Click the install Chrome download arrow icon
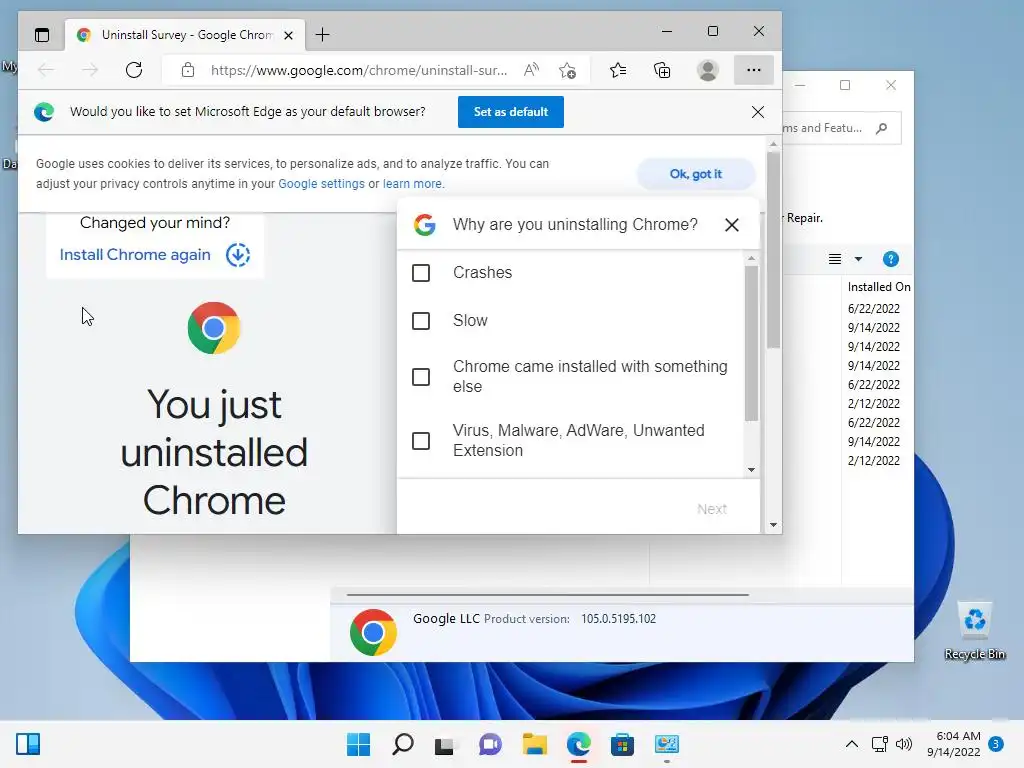This screenshot has width=1024, height=768. coord(238,255)
